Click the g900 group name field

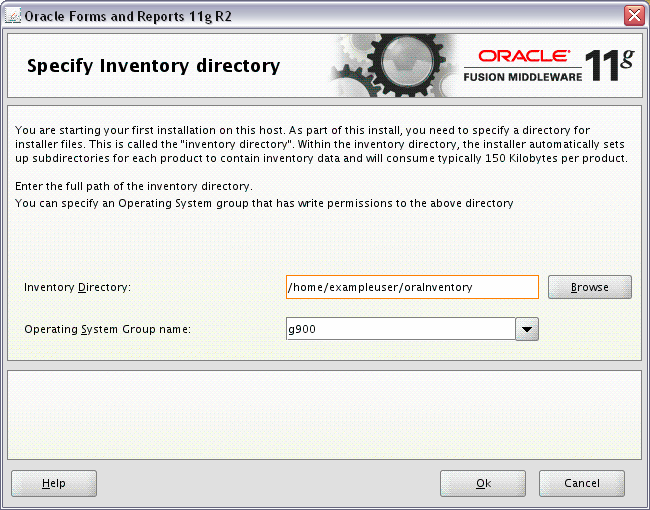point(400,329)
